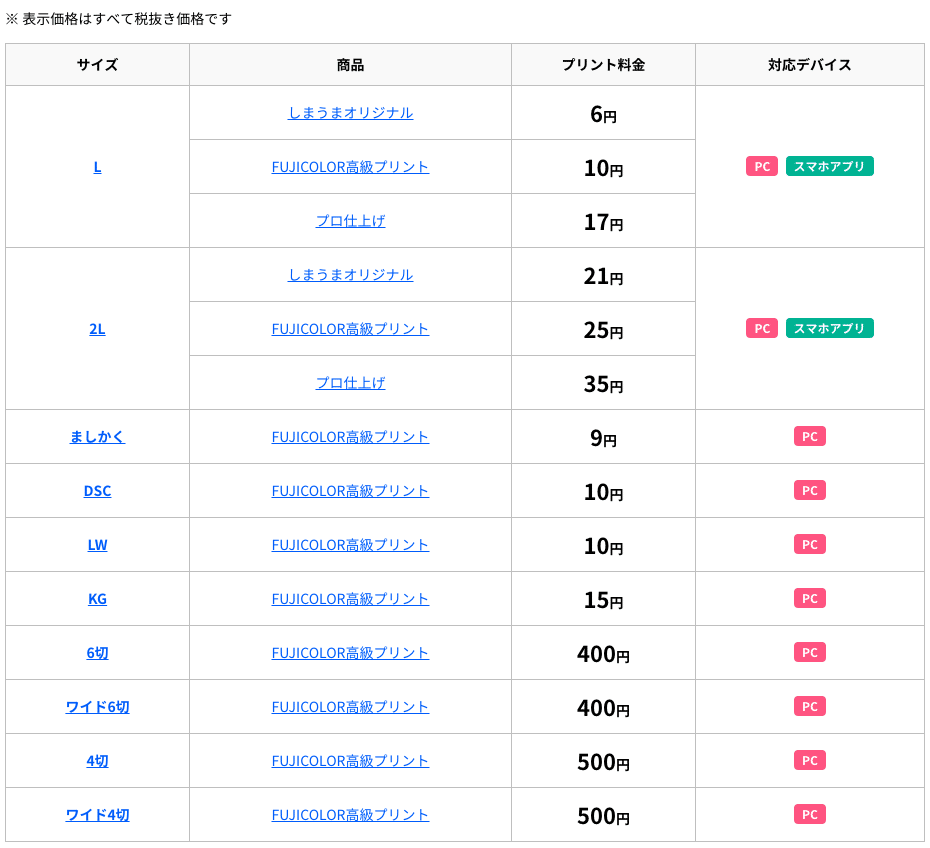Open the ワイド6切 size link
930x848 pixels.
(x=97, y=706)
